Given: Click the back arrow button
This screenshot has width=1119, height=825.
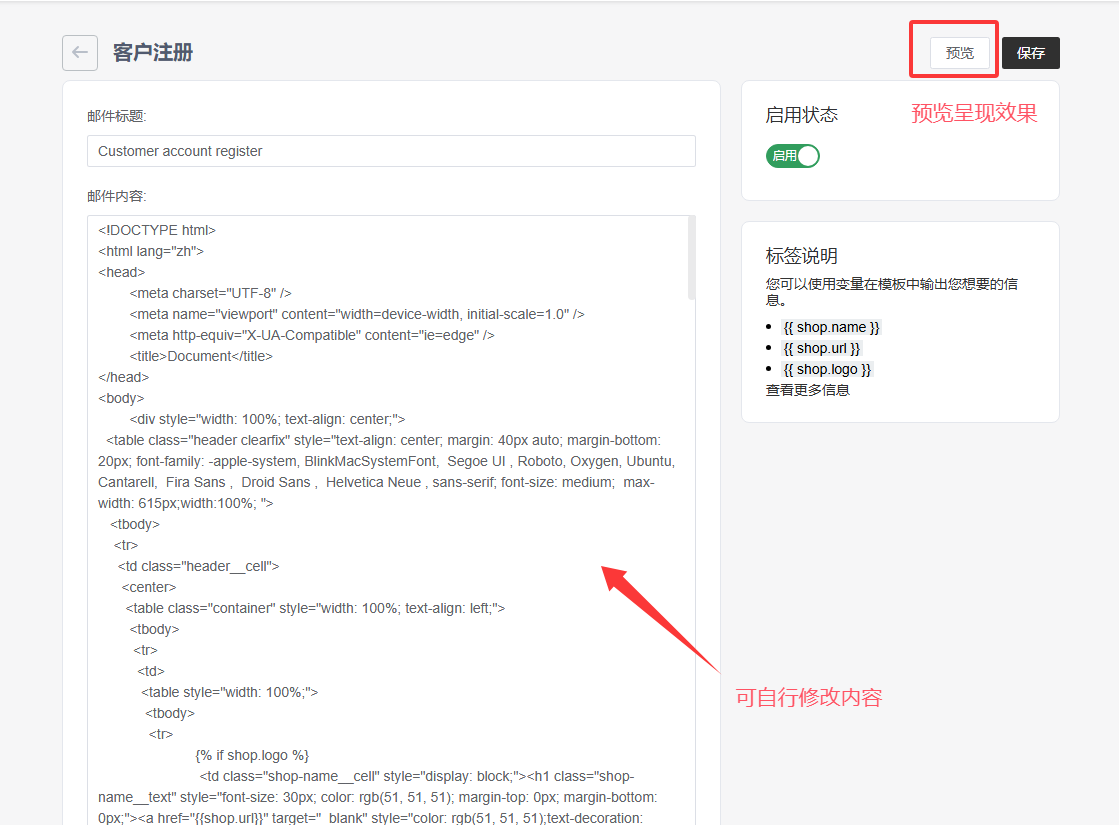Looking at the screenshot, I should pyautogui.click(x=80, y=53).
